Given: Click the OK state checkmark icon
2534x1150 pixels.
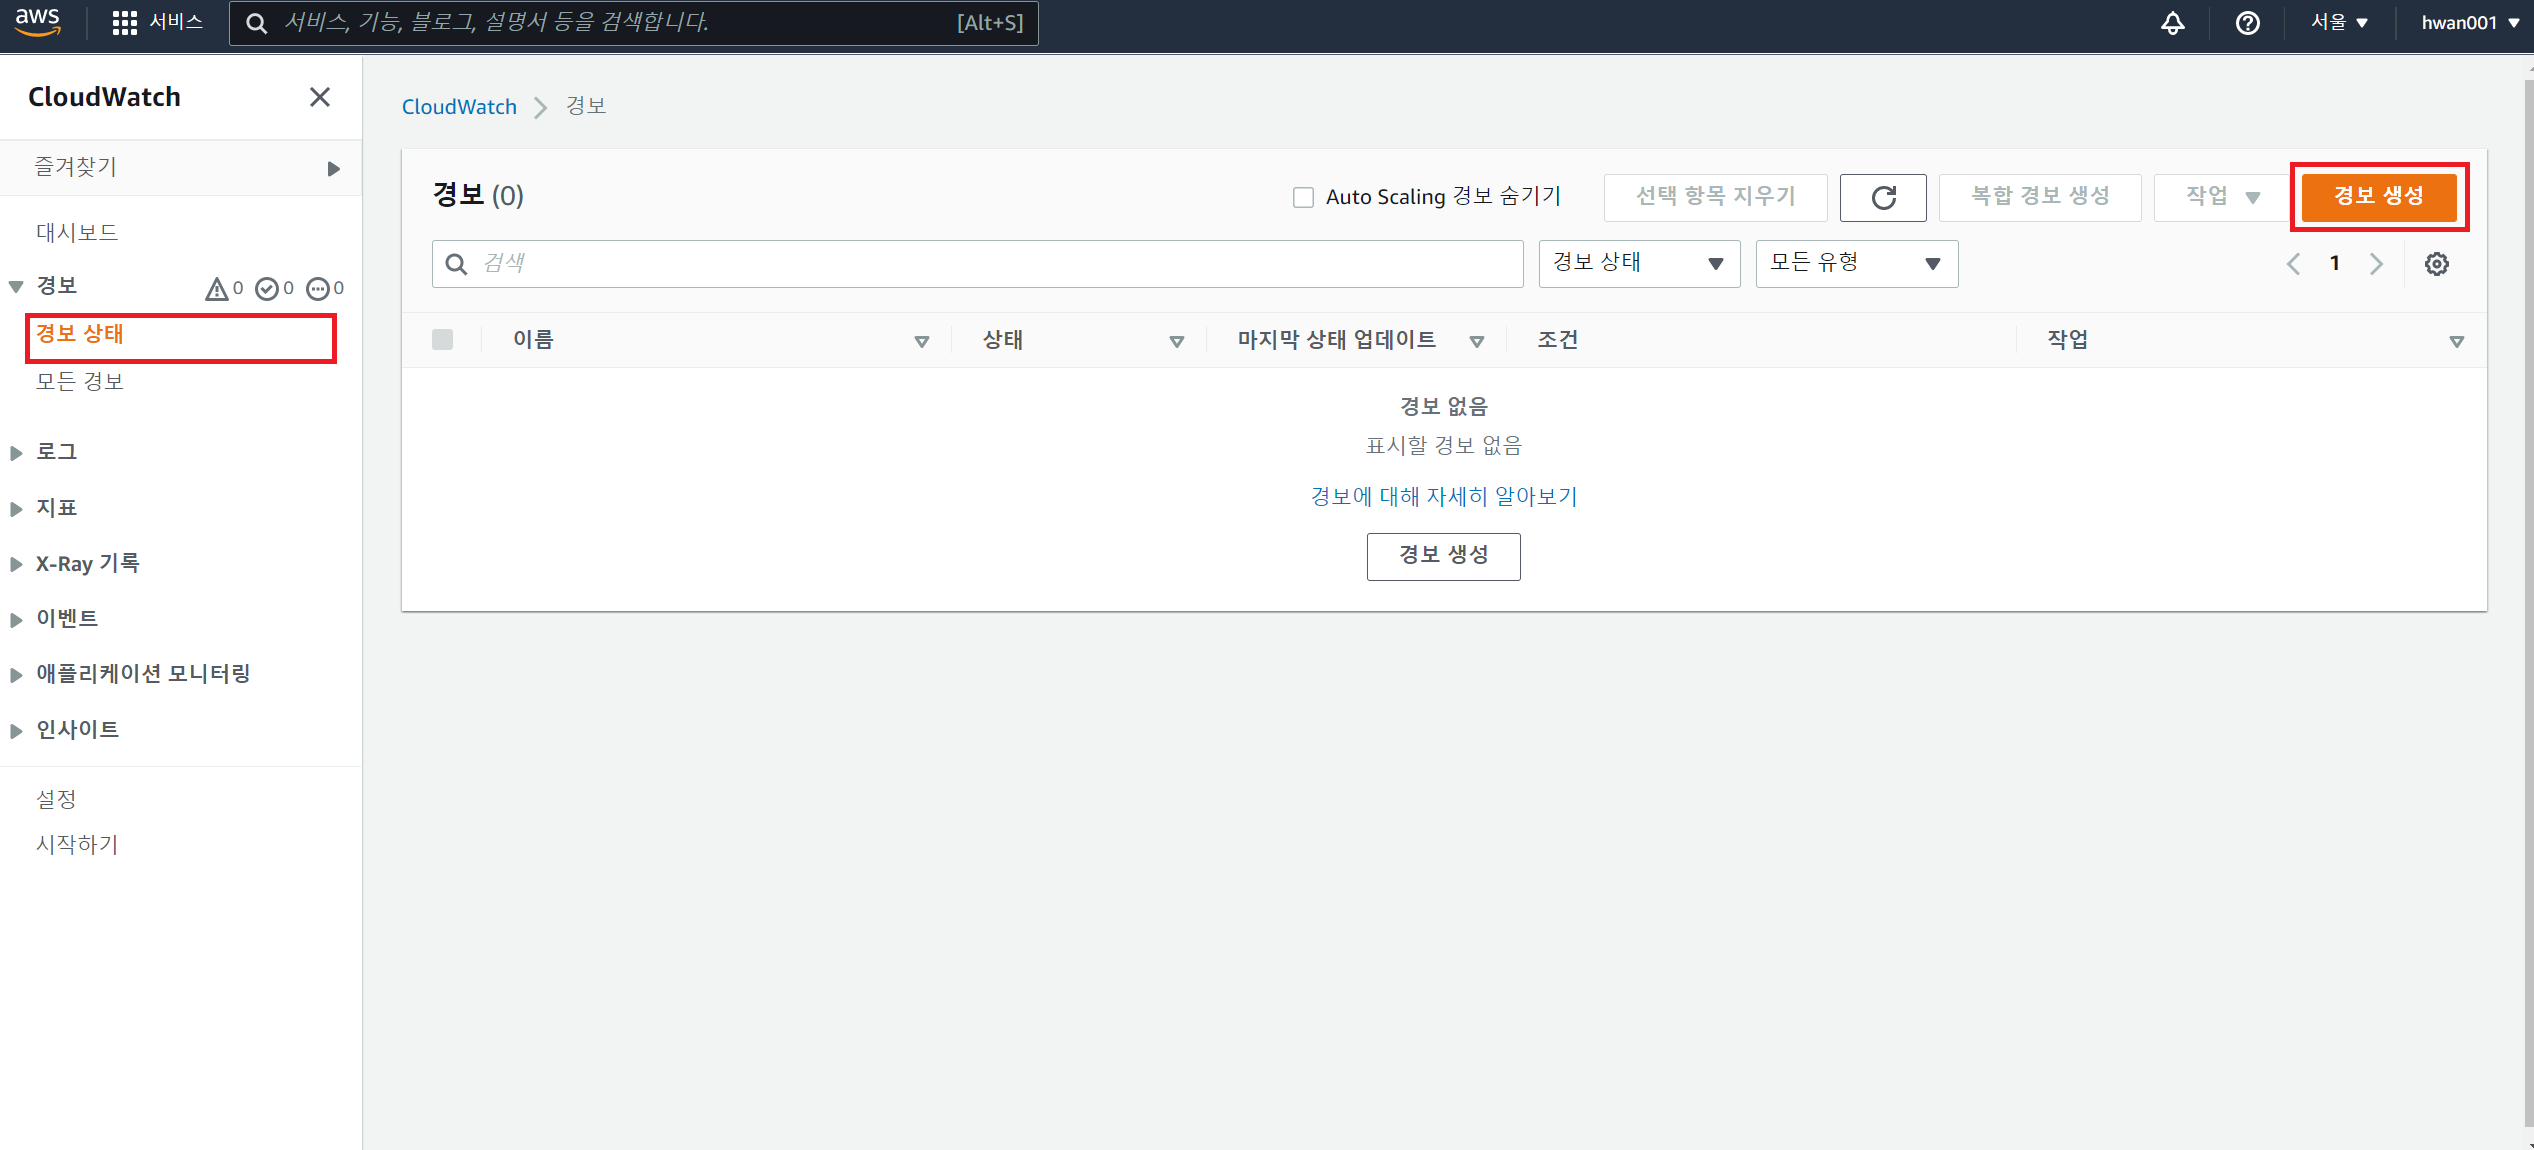Looking at the screenshot, I should pos(266,289).
